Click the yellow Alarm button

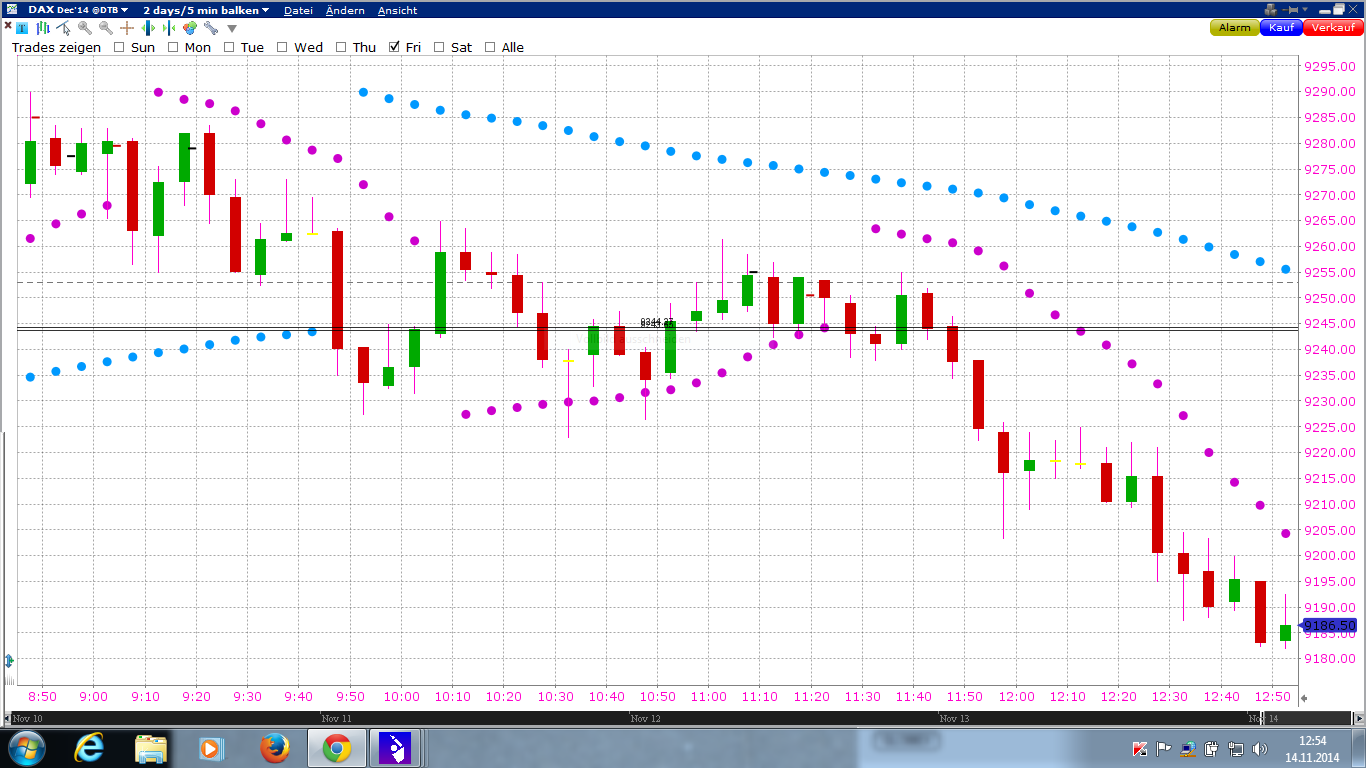[x=1234, y=28]
